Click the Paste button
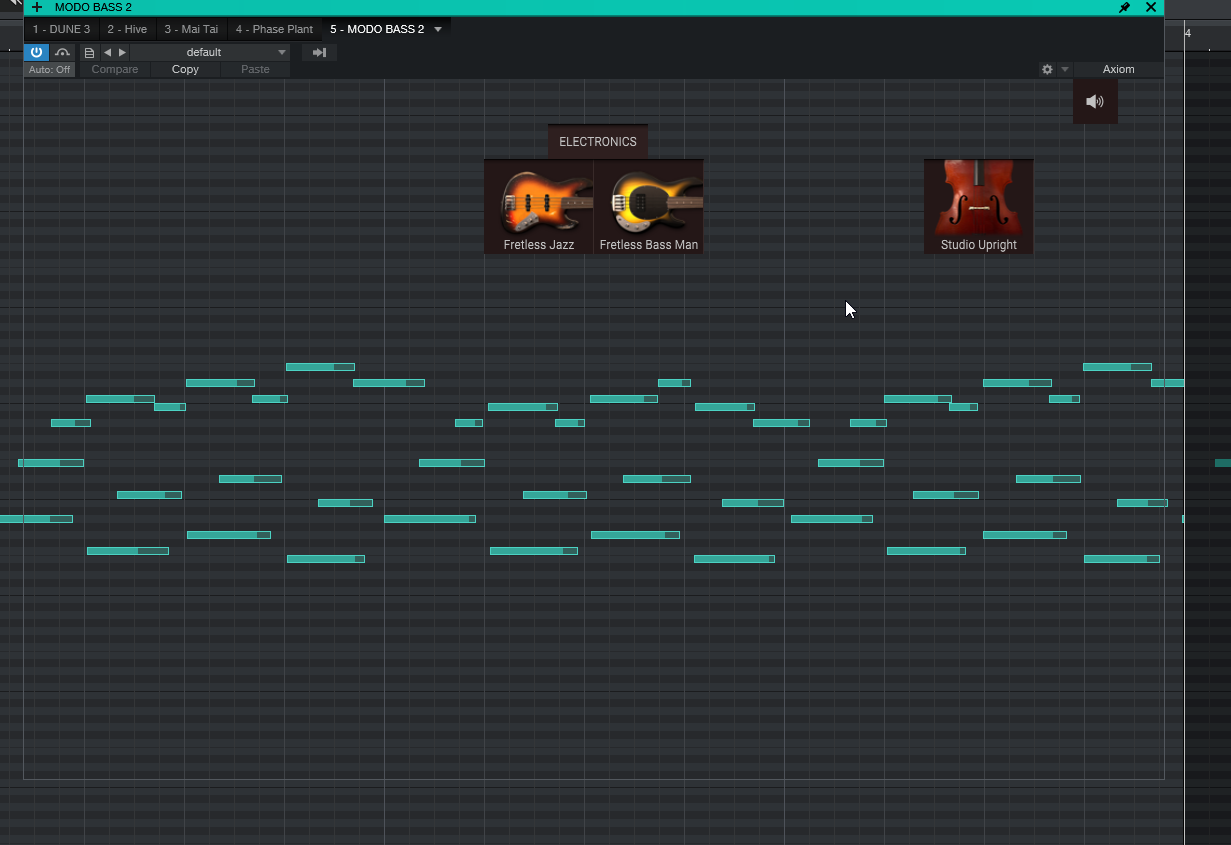Image resolution: width=1231 pixels, height=845 pixels. (x=255, y=70)
